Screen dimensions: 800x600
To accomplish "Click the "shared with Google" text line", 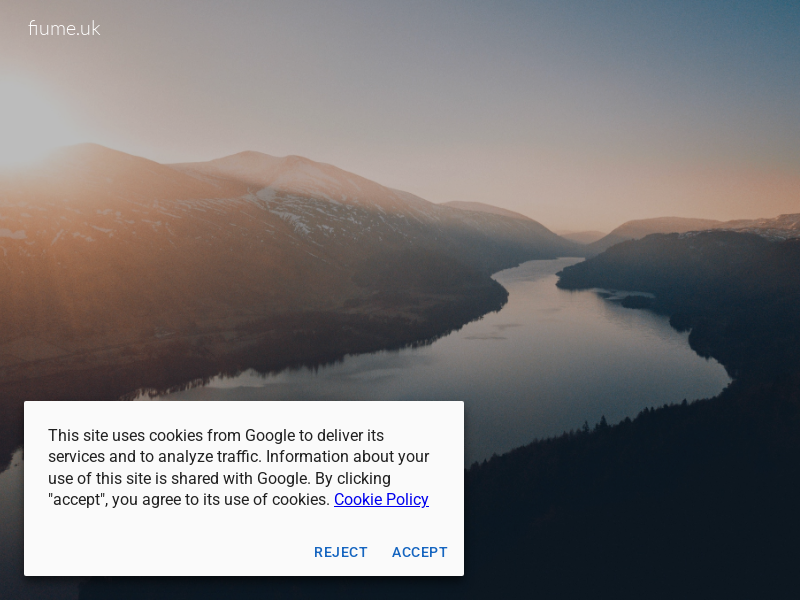I will coord(219,478).
